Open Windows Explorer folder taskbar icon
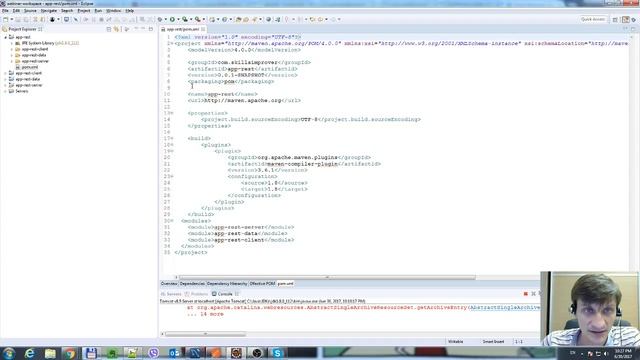Screen dimensions: 640x360 pyautogui.click(x=50, y=353)
